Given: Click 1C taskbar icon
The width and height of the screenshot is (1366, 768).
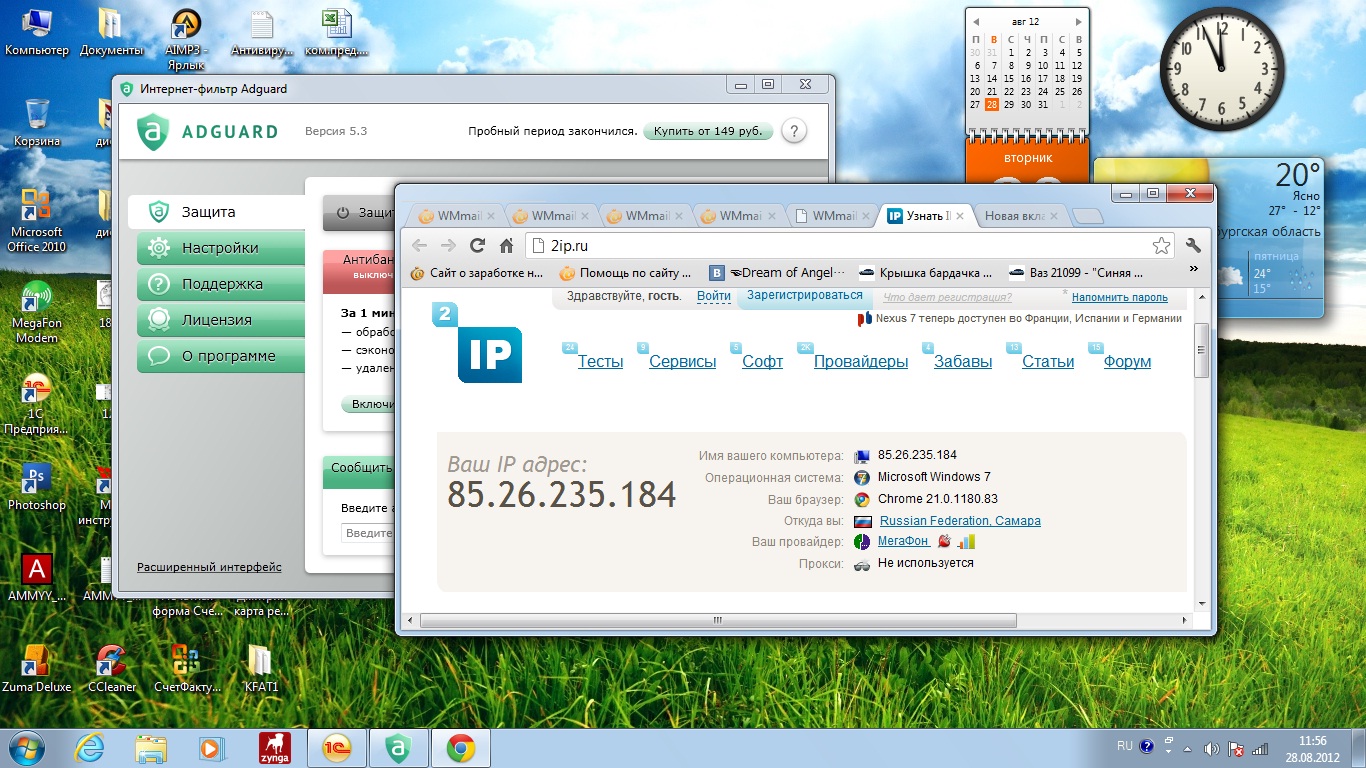Looking at the screenshot, I should [337, 748].
